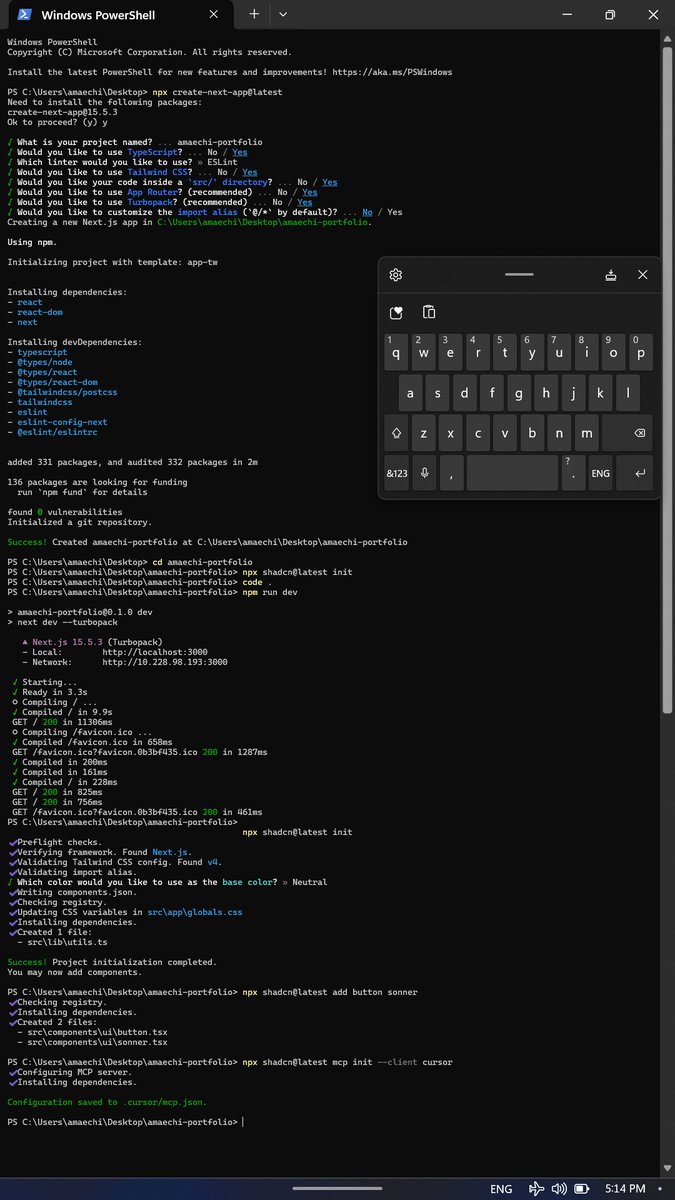
Task: Click the current PowerShell prompt line
Action: click(124, 1122)
